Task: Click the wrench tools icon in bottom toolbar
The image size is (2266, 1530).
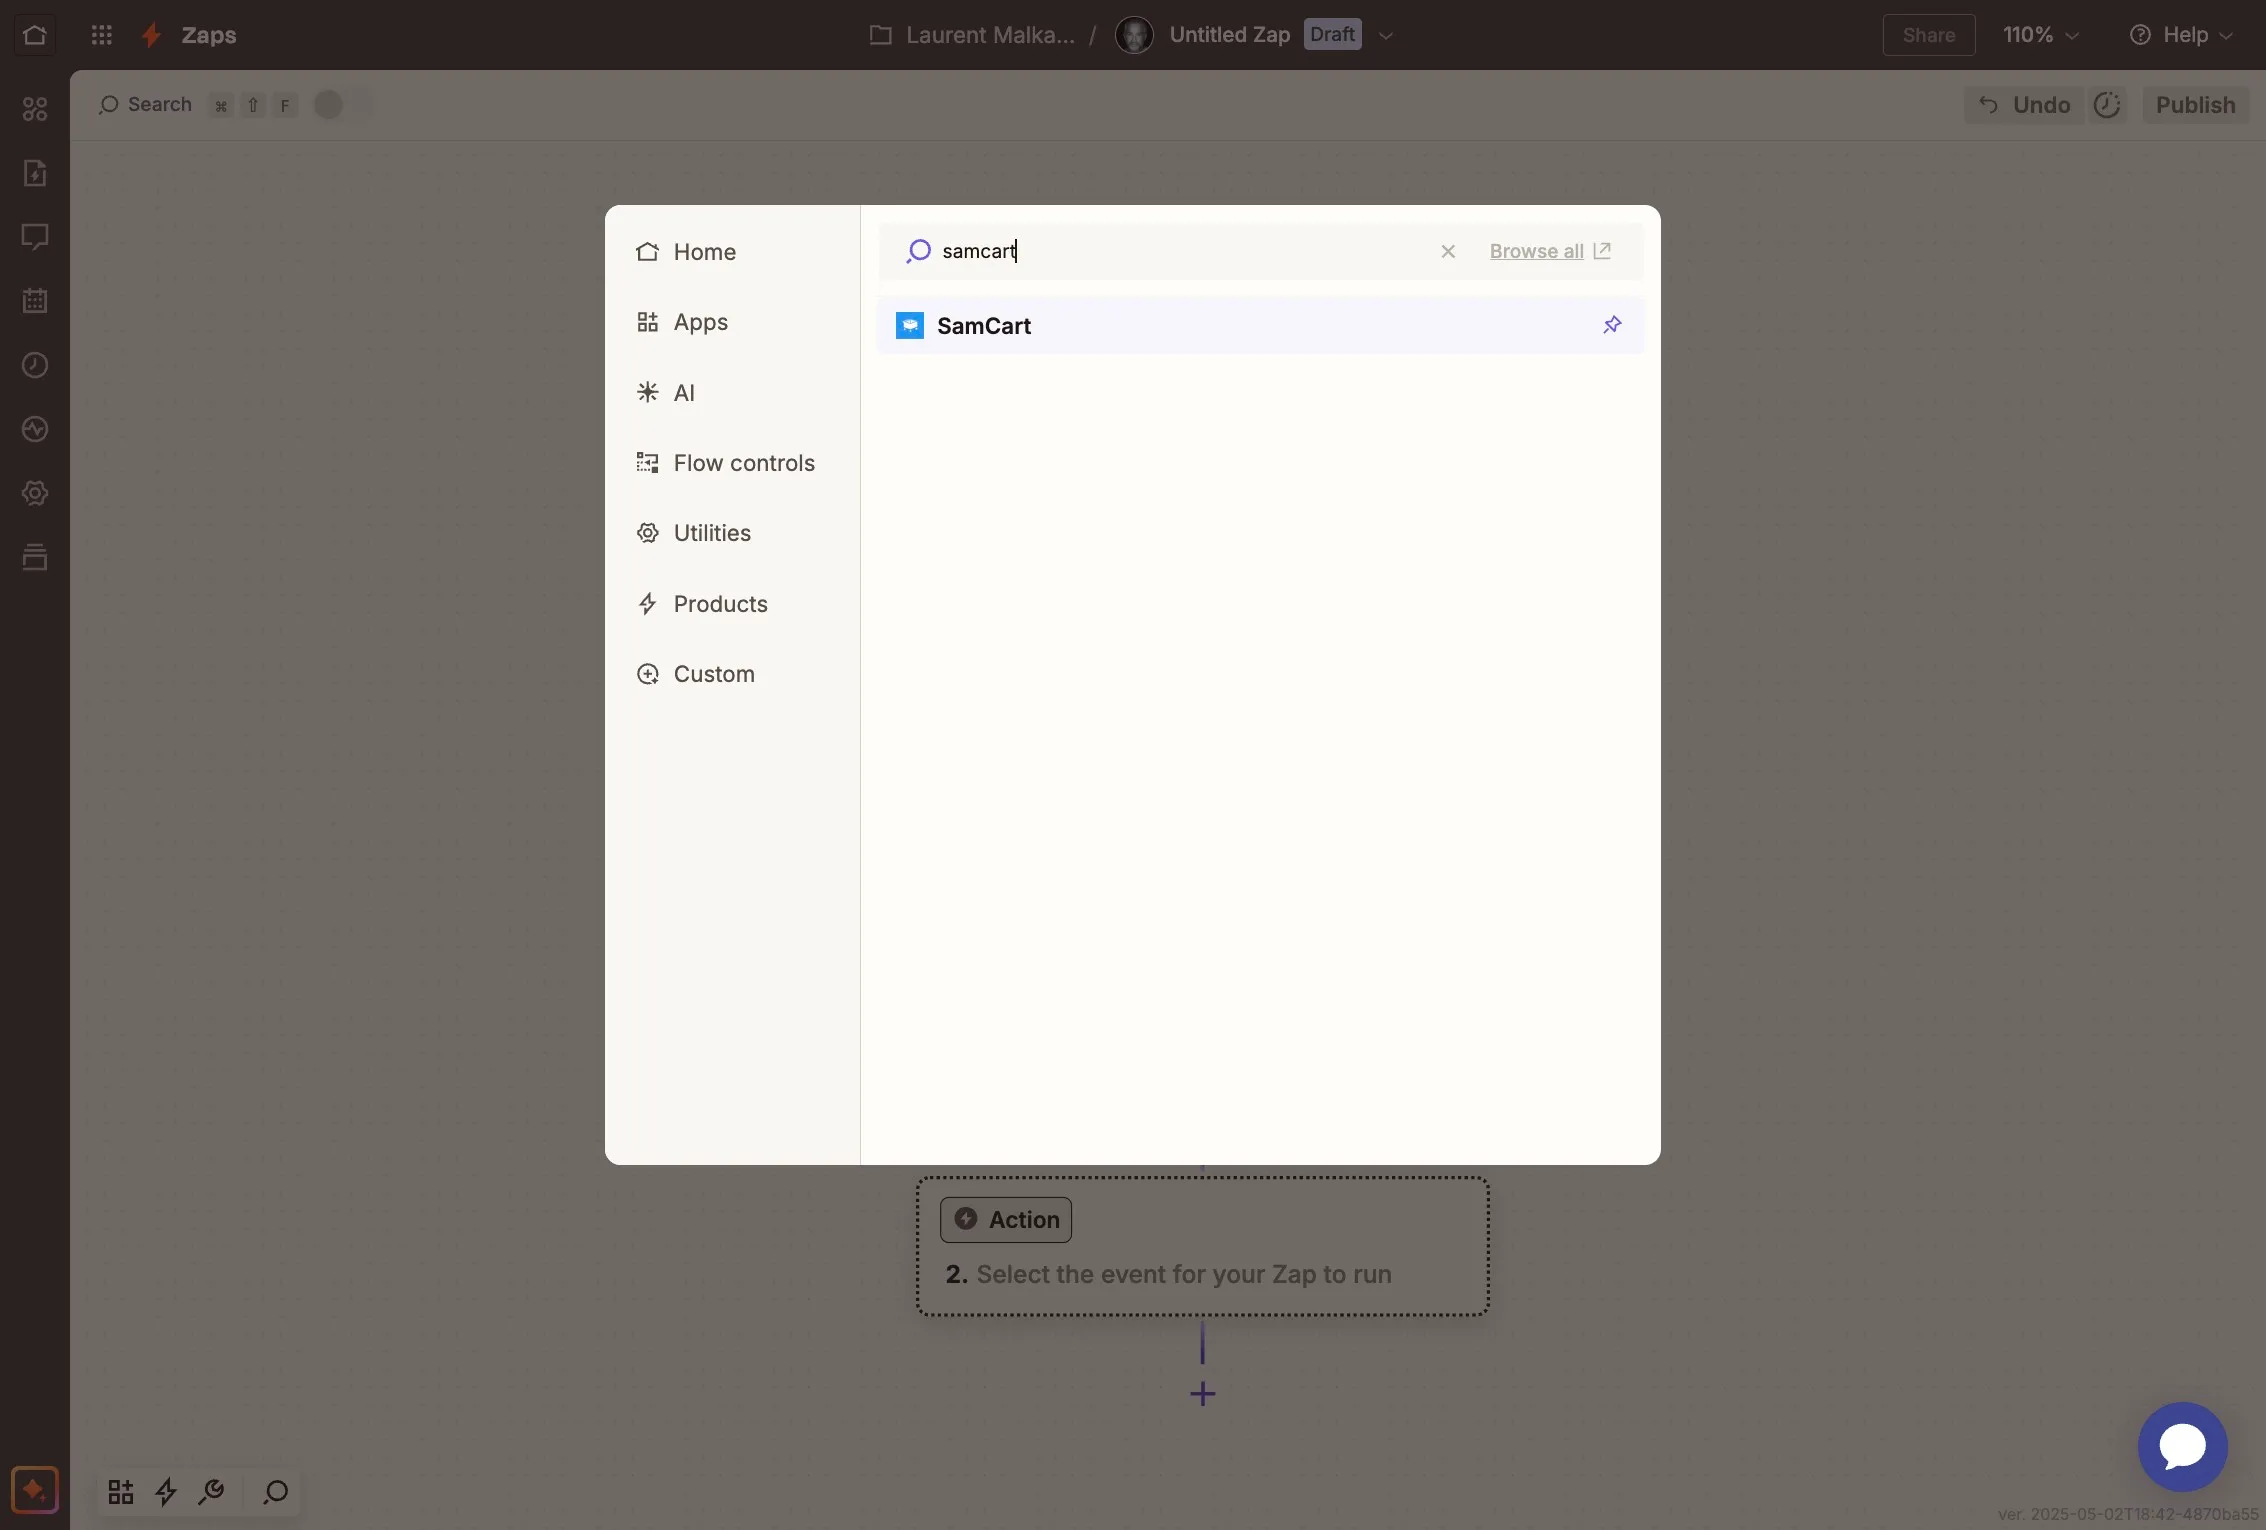Action: click(x=211, y=1492)
